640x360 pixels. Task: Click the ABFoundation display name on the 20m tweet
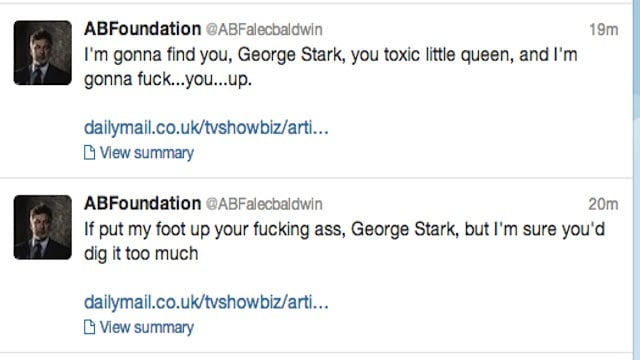[x=142, y=203]
